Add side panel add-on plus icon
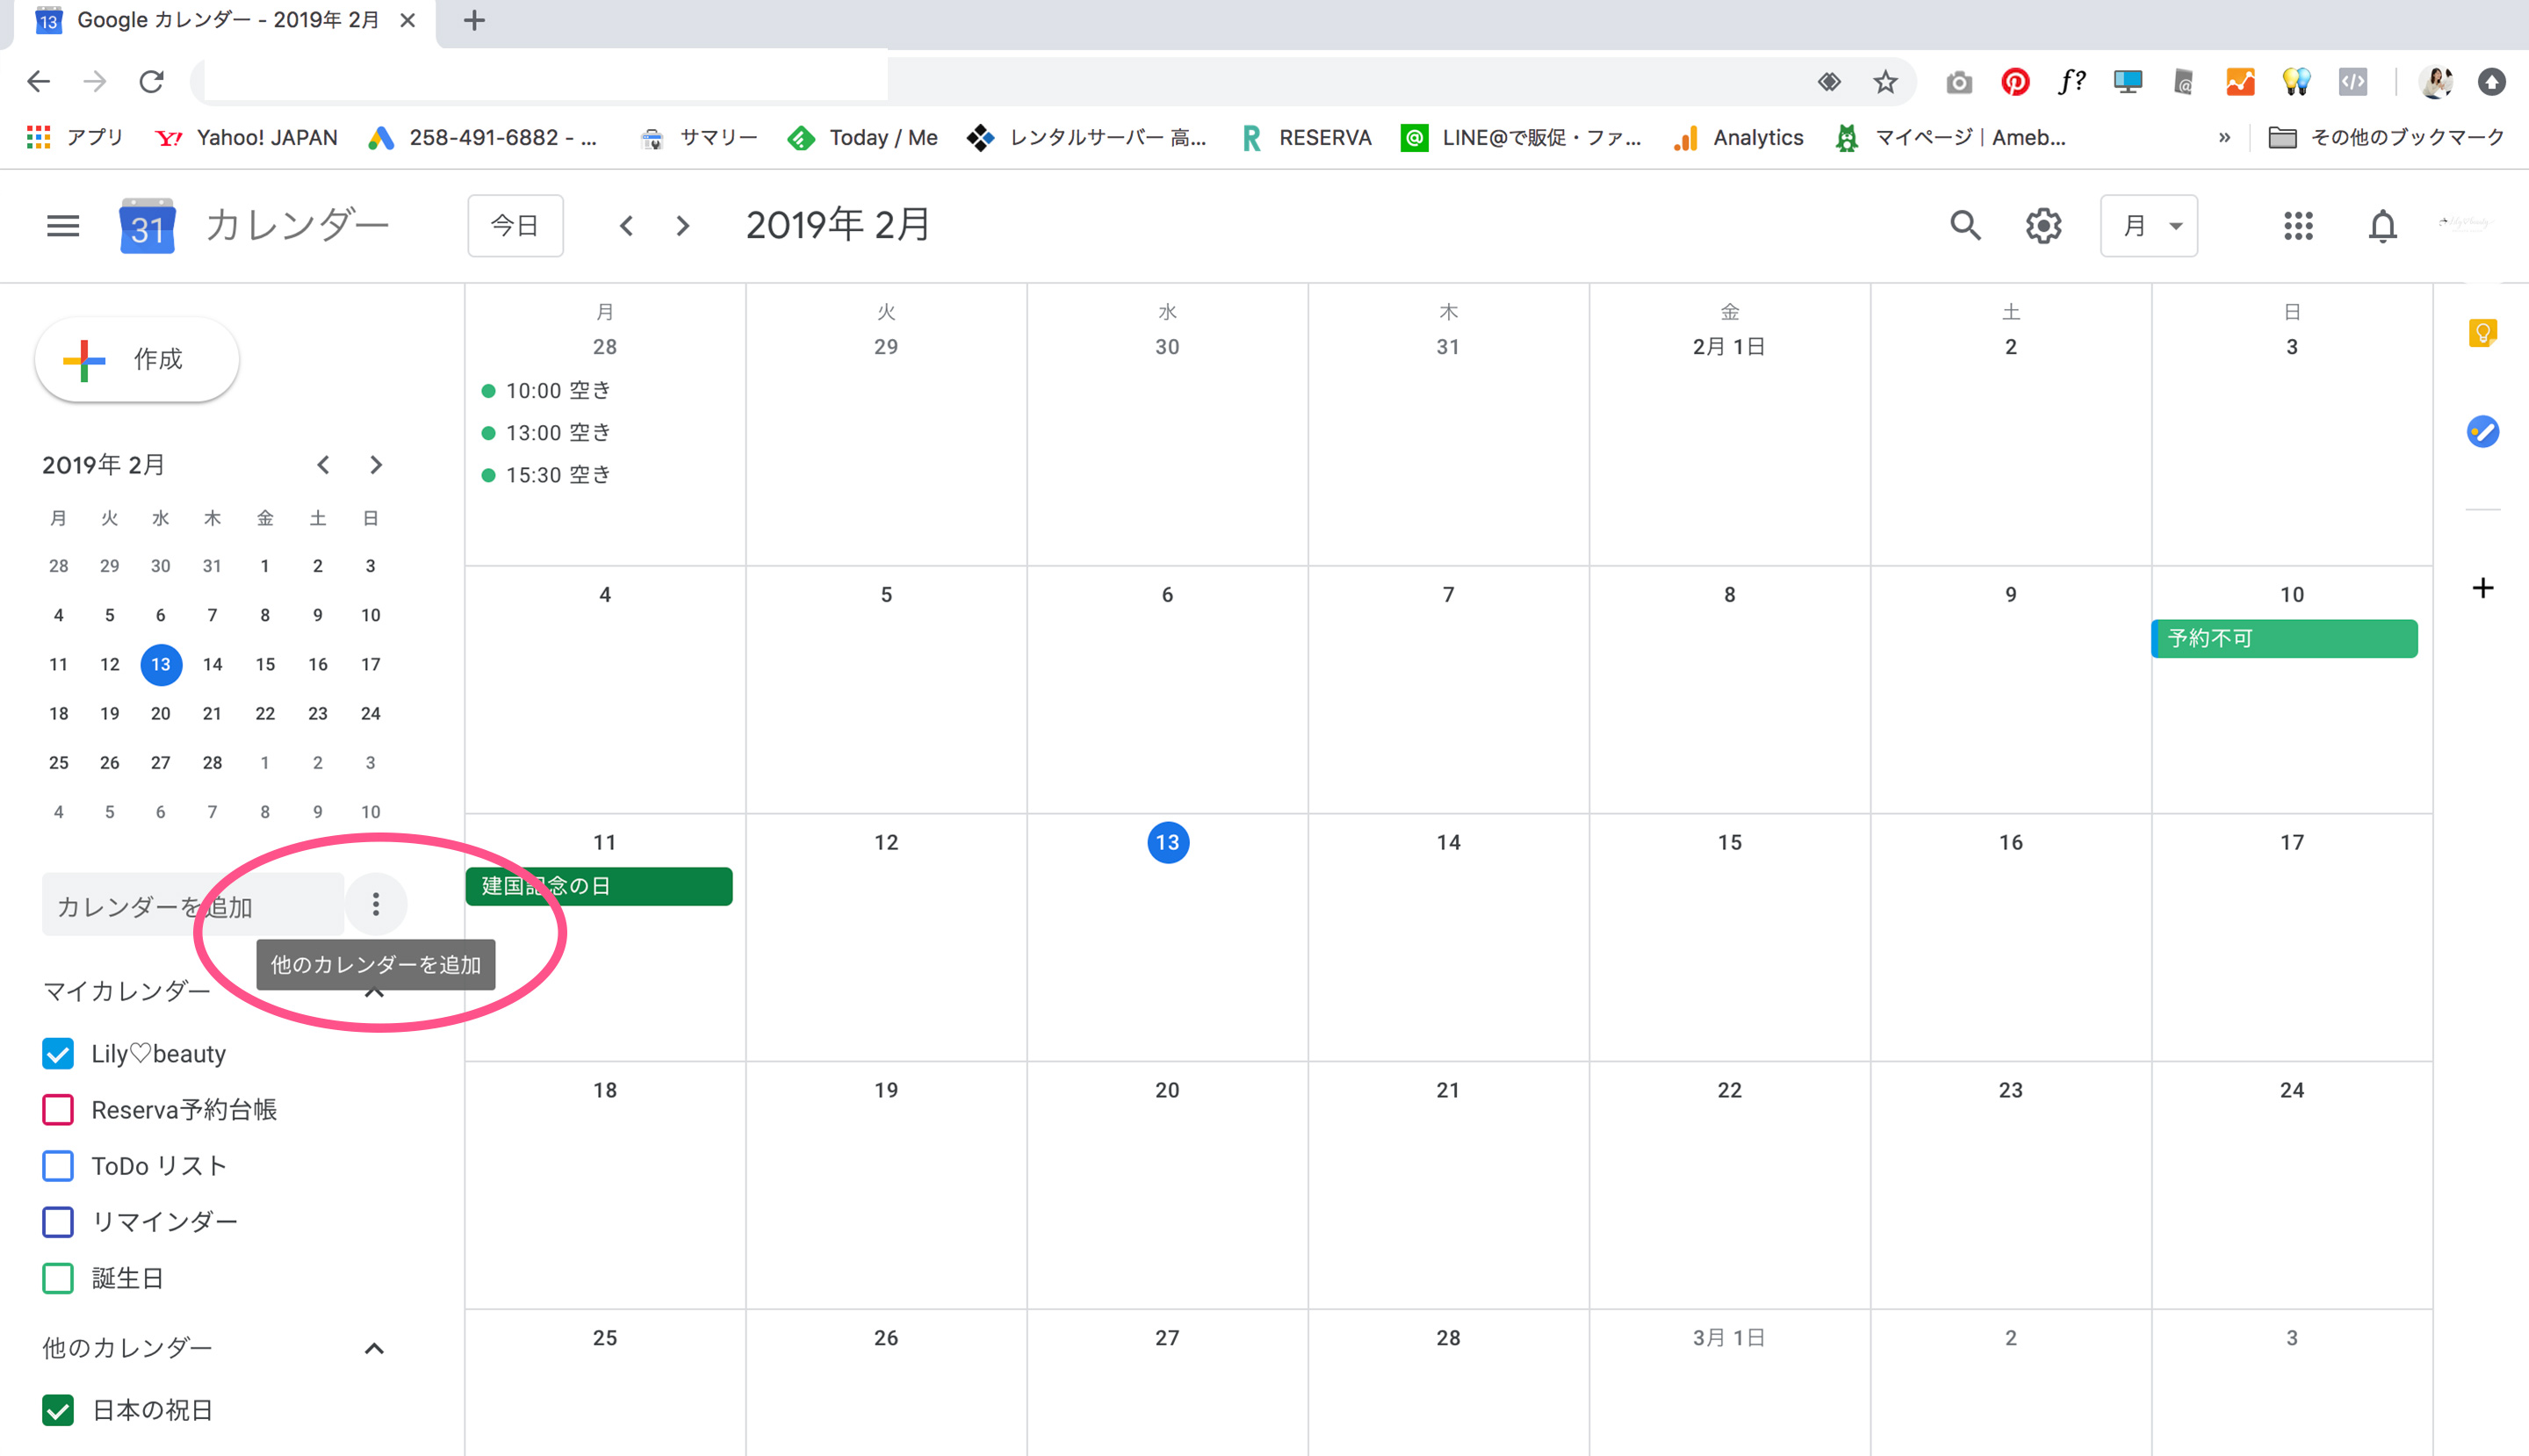The image size is (2529, 1456). (2482, 588)
